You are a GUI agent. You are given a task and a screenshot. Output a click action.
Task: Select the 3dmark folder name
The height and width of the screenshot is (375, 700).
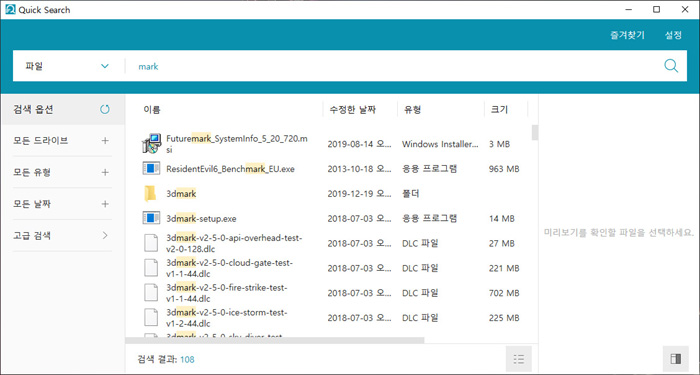(181, 194)
